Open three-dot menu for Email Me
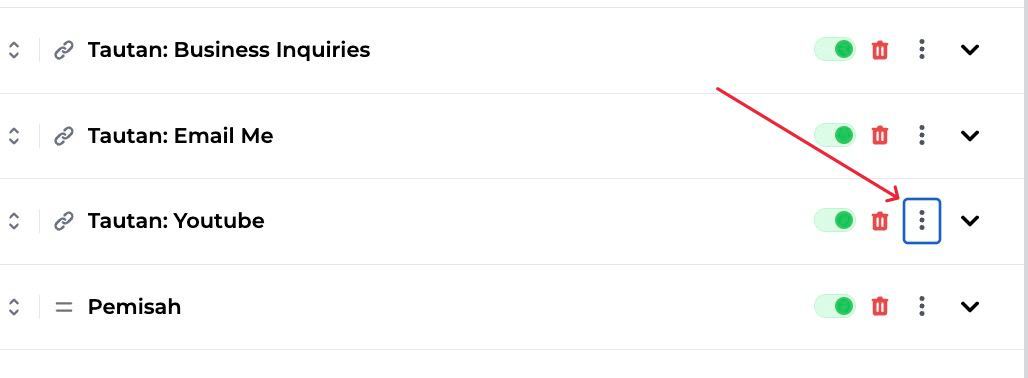Viewport: 1028px width, 378px height. (x=922, y=136)
